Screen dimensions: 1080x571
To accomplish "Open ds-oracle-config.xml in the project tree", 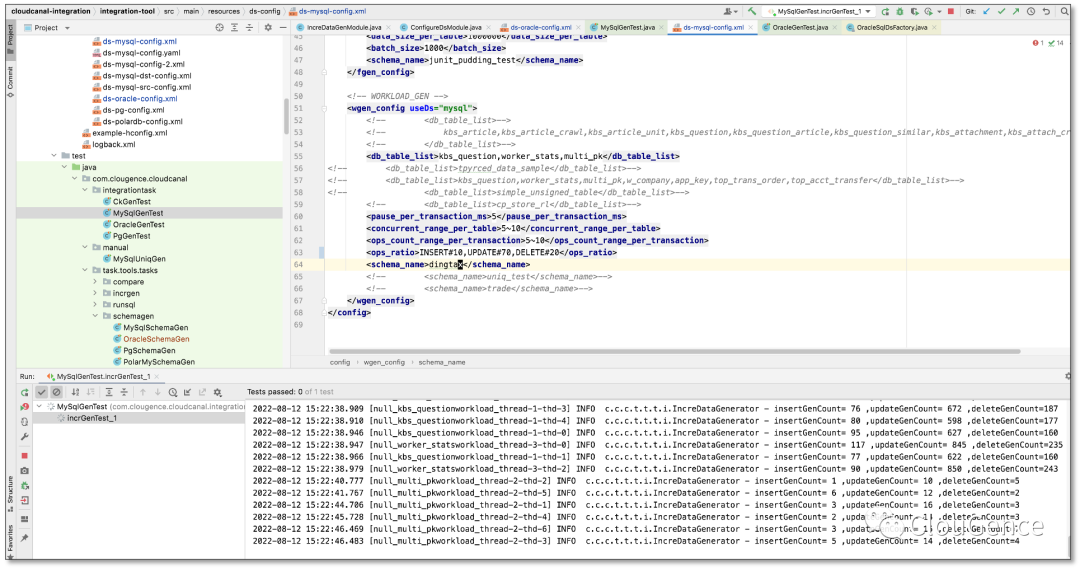I will pyautogui.click(x=140, y=99).
